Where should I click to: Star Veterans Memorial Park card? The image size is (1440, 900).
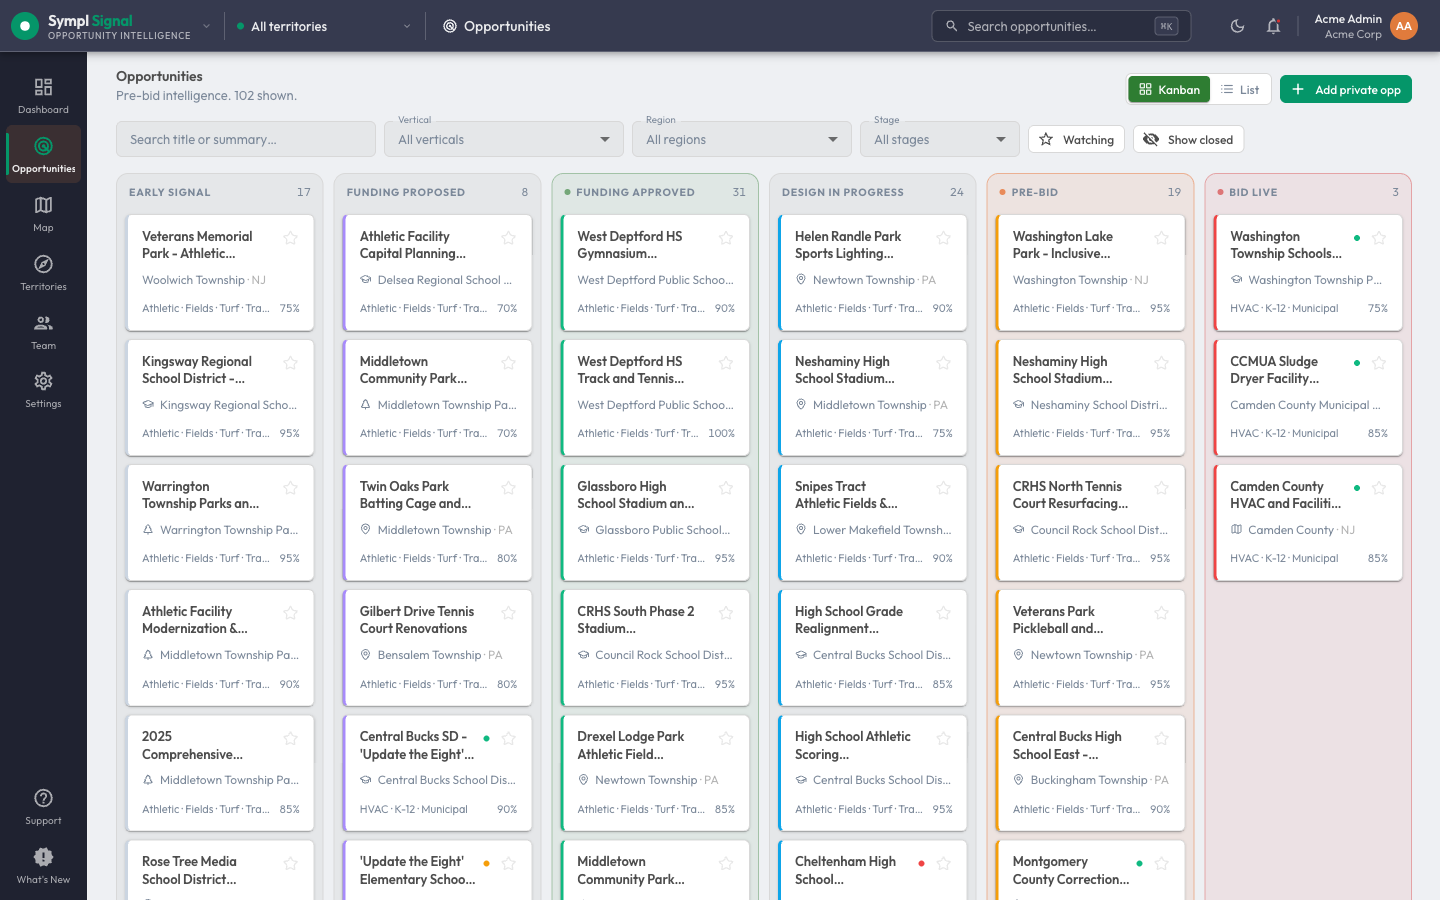pos(290,238)
